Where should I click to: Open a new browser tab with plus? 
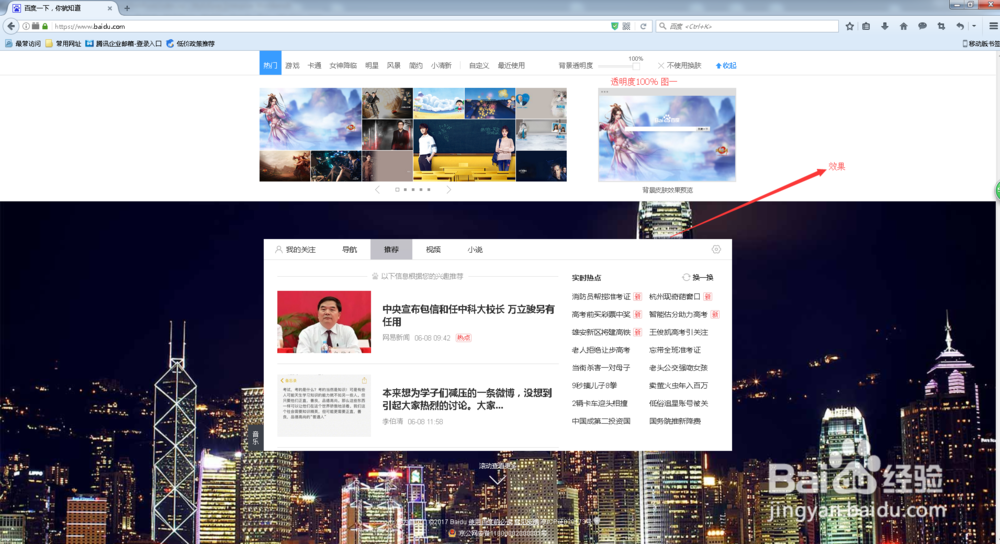(127, 8)
